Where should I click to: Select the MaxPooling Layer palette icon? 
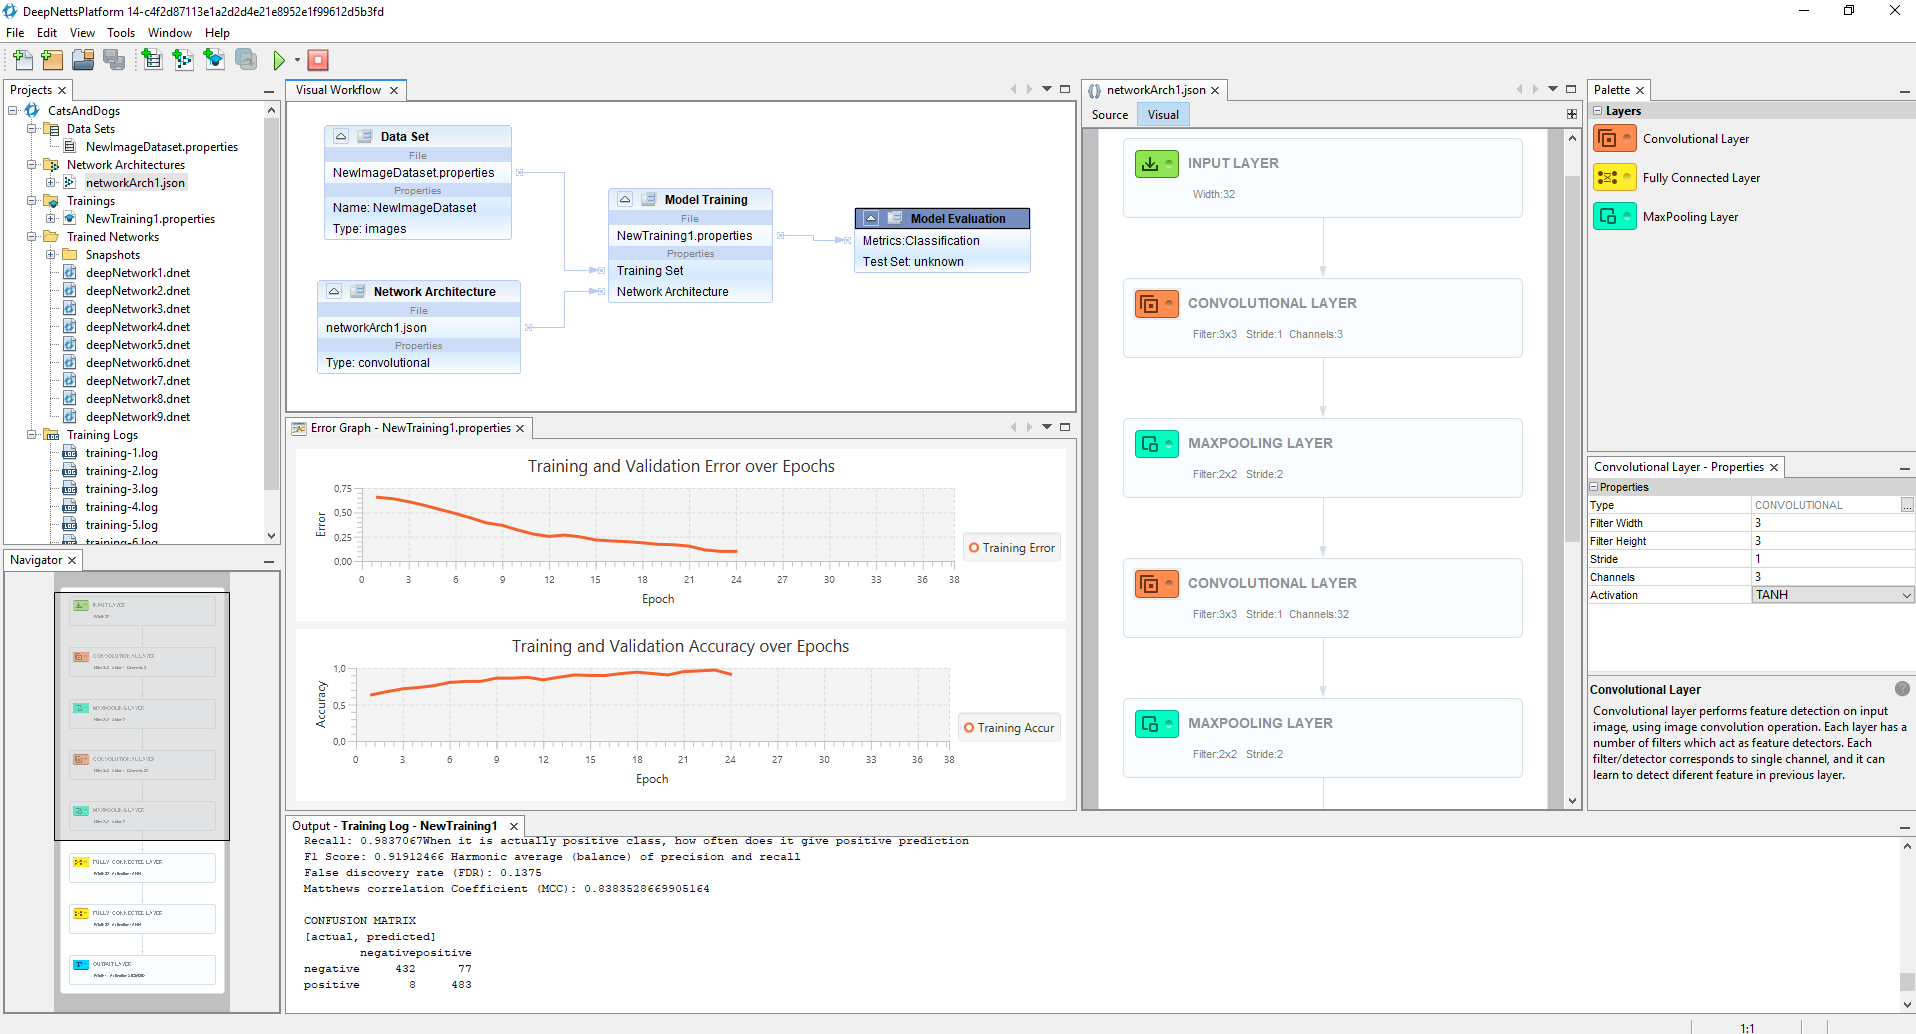(x=1614, y=217)
